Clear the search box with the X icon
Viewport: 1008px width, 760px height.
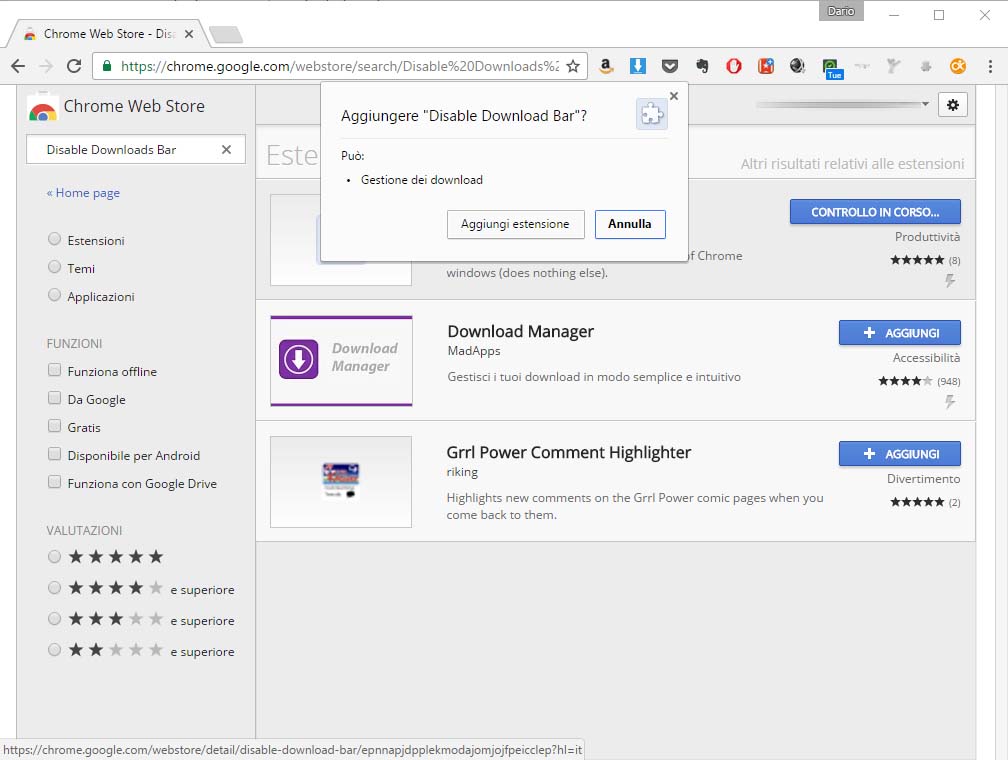tap(226, 150)
